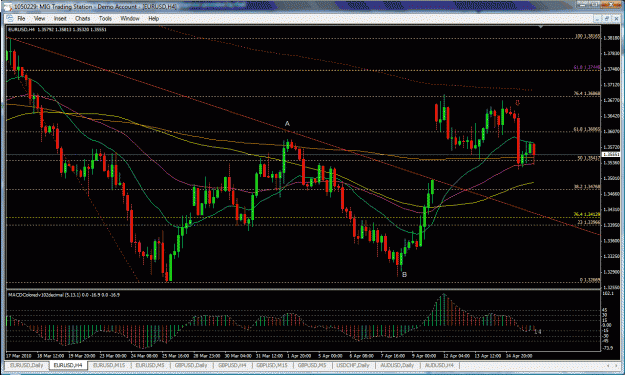
Task: Open the AUDUSD,Daily chart tab
Action: (x=397, y=365)
